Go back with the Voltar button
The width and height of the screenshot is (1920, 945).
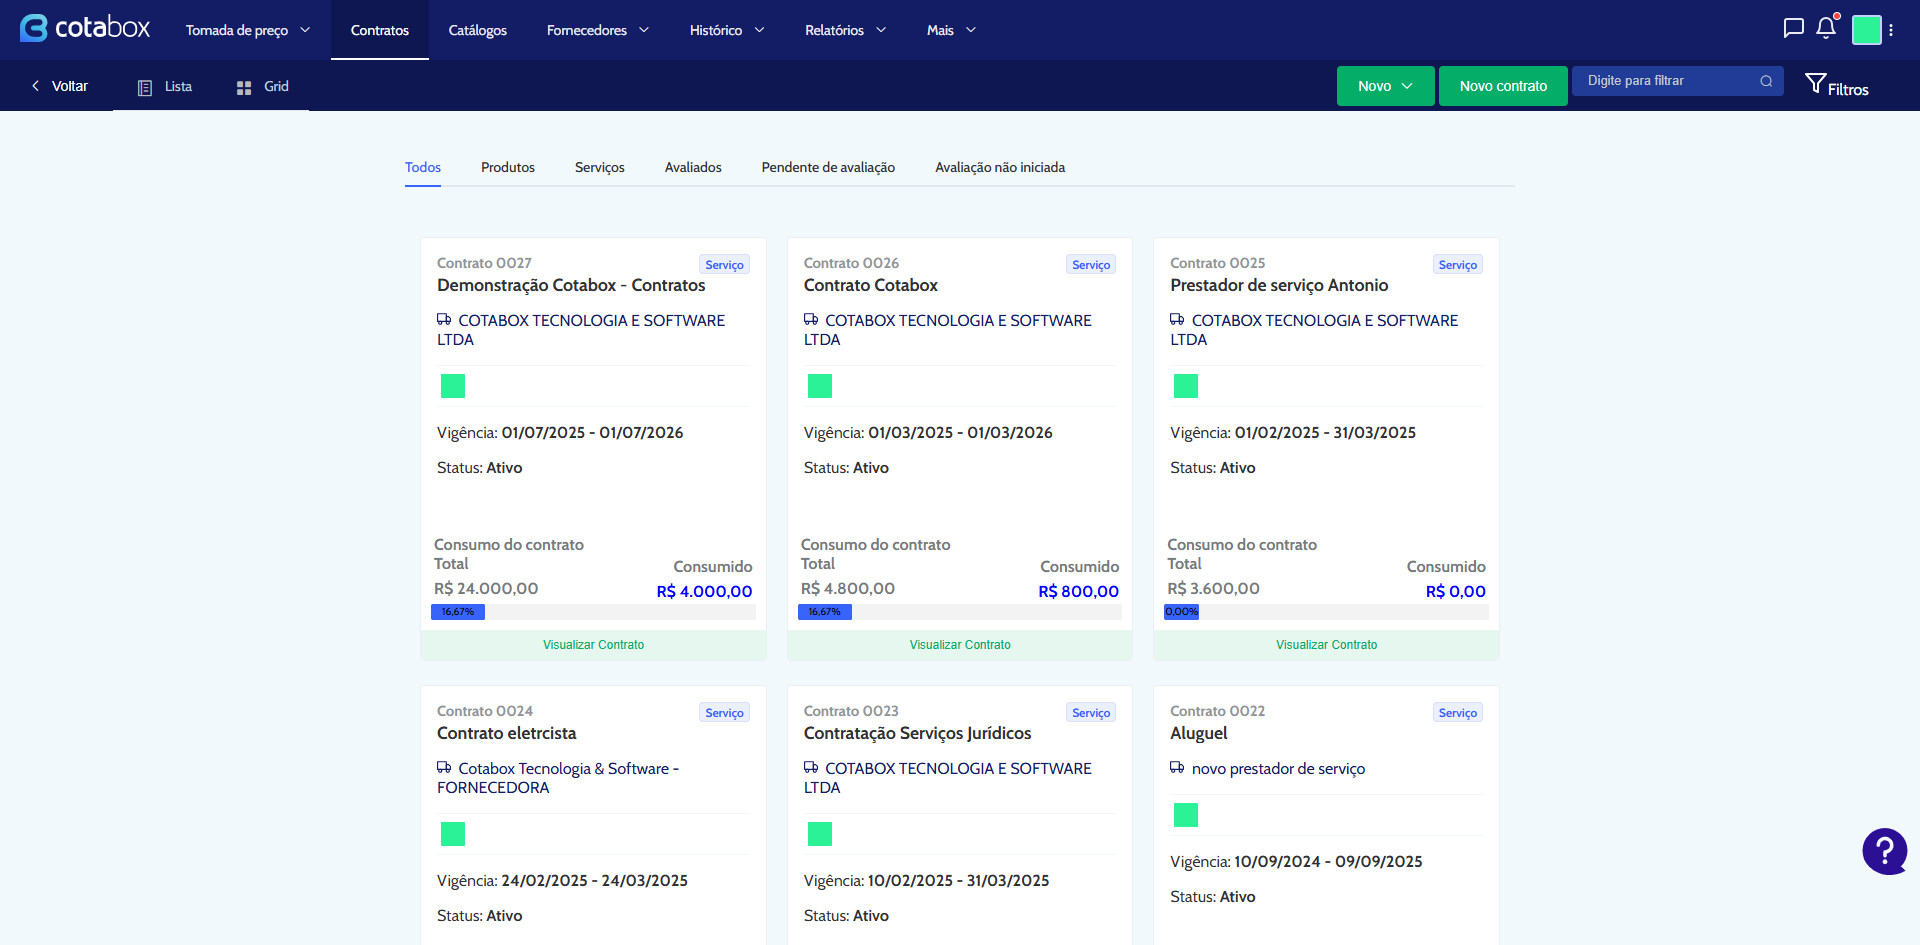[x=60, y=86]
